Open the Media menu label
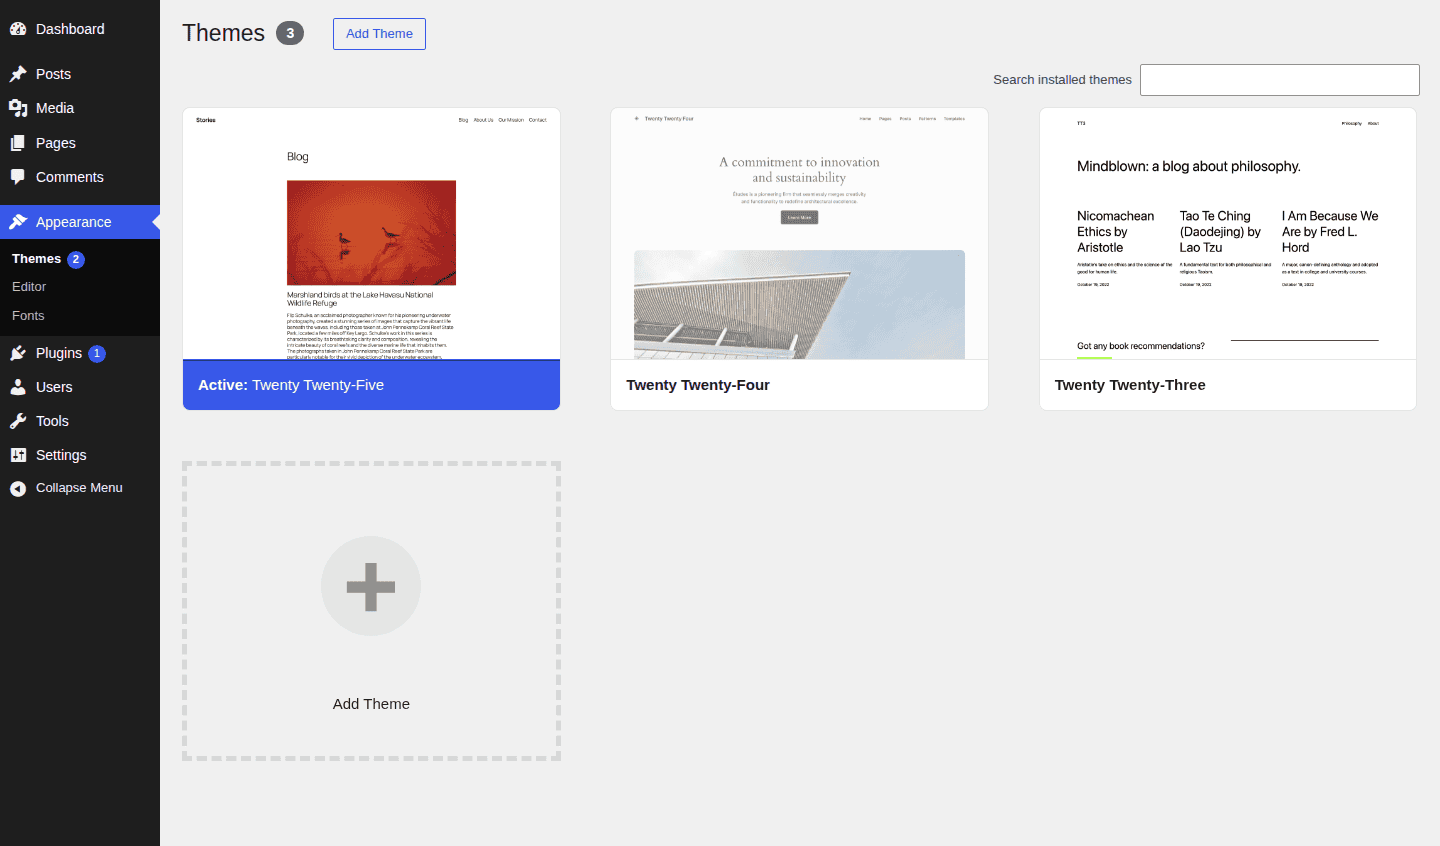This screenshot has height=846, width=1440. point(55,108)
